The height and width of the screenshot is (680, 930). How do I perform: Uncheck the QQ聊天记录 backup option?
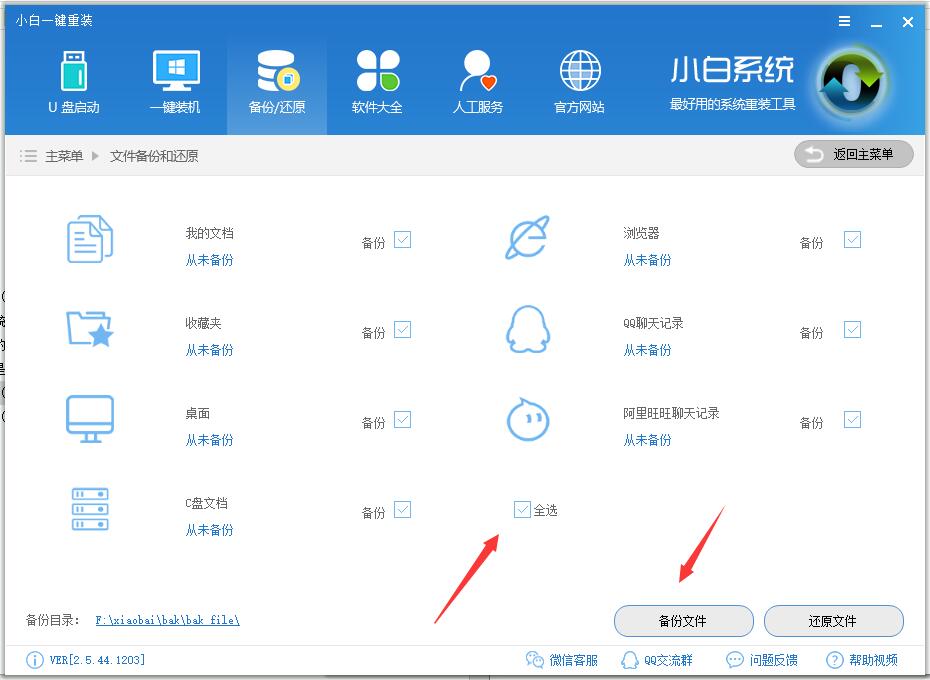point(852,330)
